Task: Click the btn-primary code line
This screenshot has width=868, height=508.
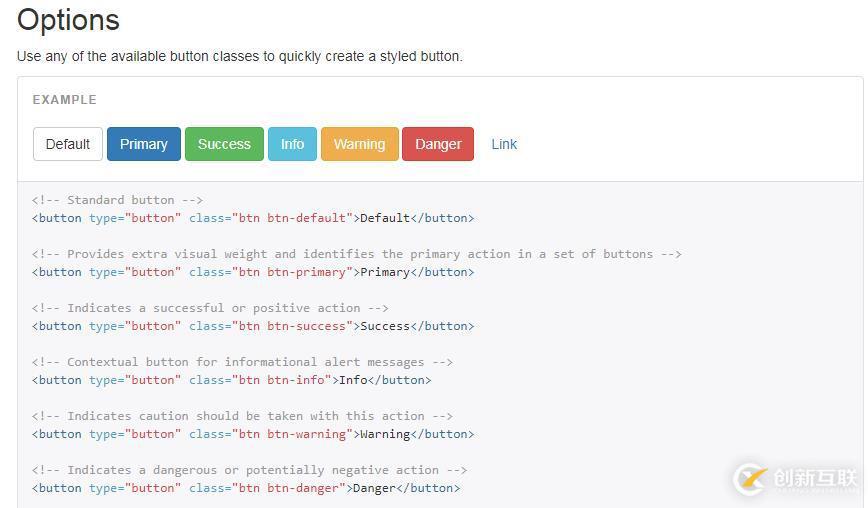Action: [253, 272]
